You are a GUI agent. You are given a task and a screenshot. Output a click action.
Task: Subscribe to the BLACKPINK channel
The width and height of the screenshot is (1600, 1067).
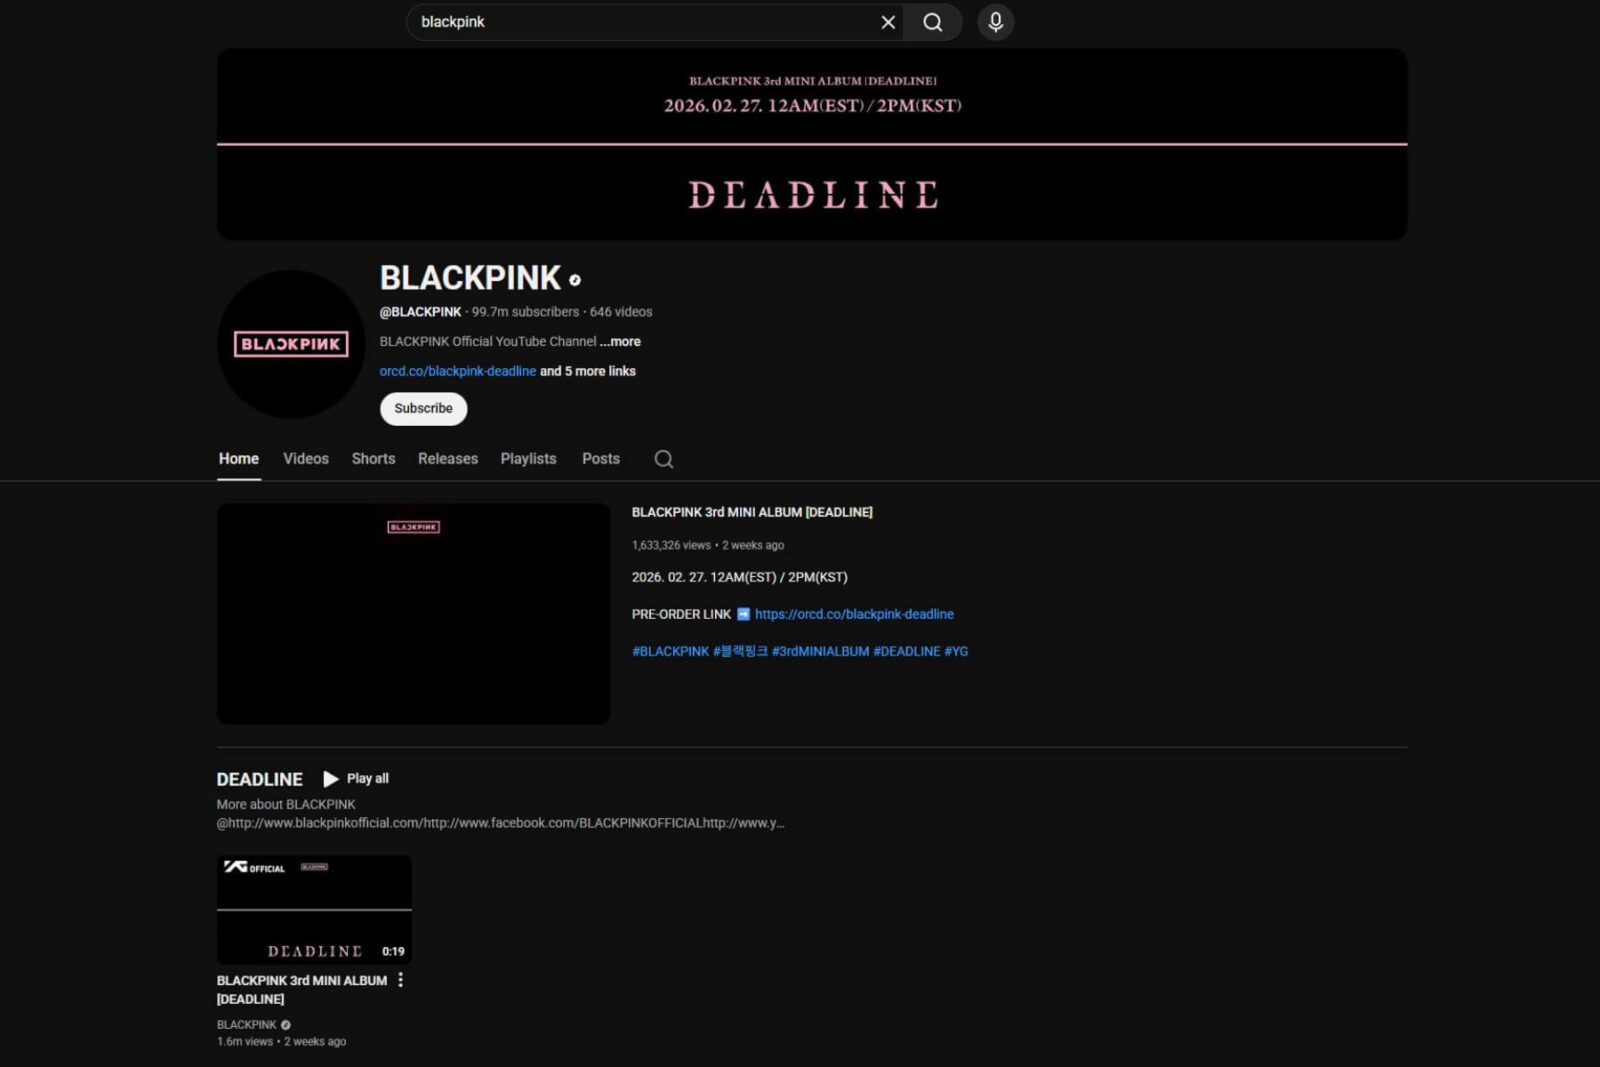pos(423,408)
